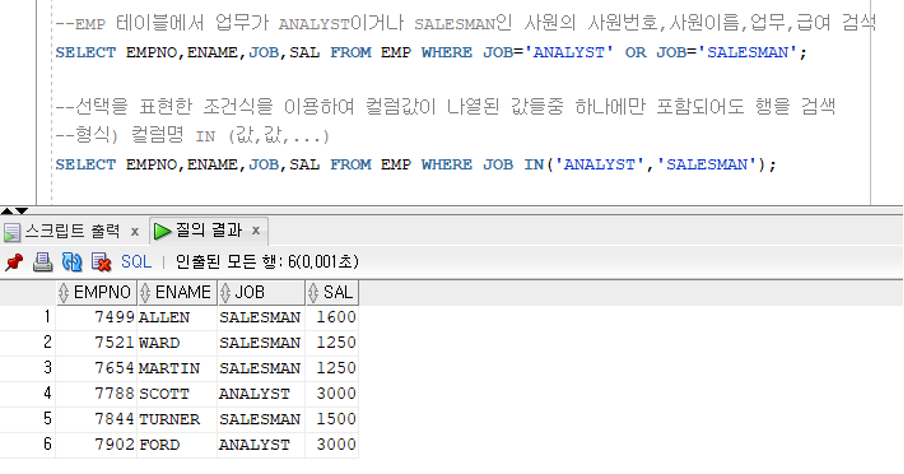Select row number 1 header
The image size is (904, 474).
point(28,318)
